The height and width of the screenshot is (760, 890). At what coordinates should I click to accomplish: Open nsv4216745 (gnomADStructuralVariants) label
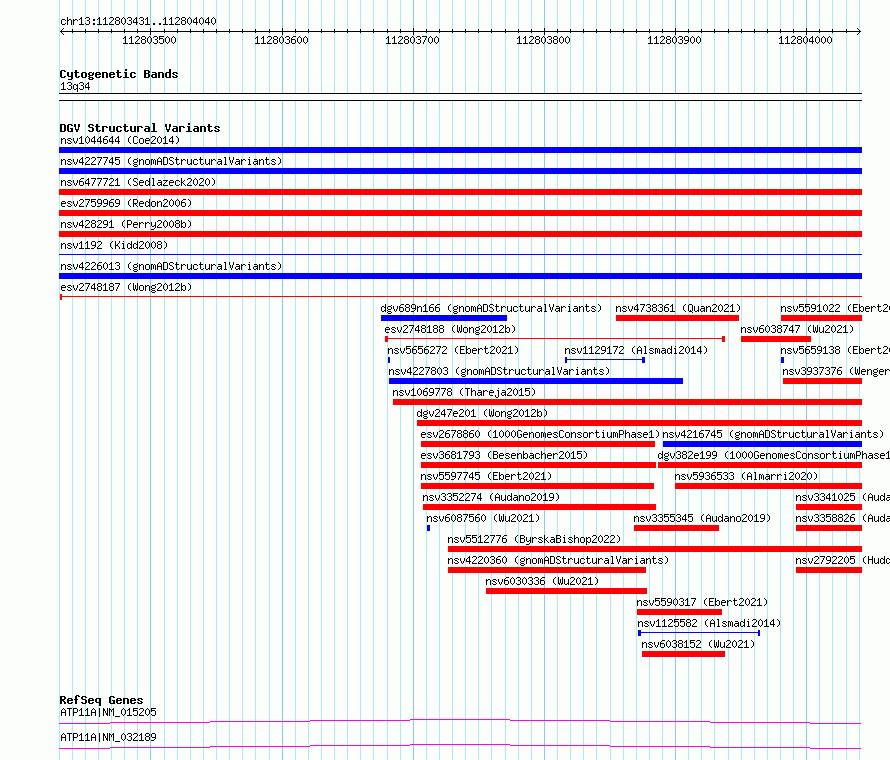coord(773,434)
